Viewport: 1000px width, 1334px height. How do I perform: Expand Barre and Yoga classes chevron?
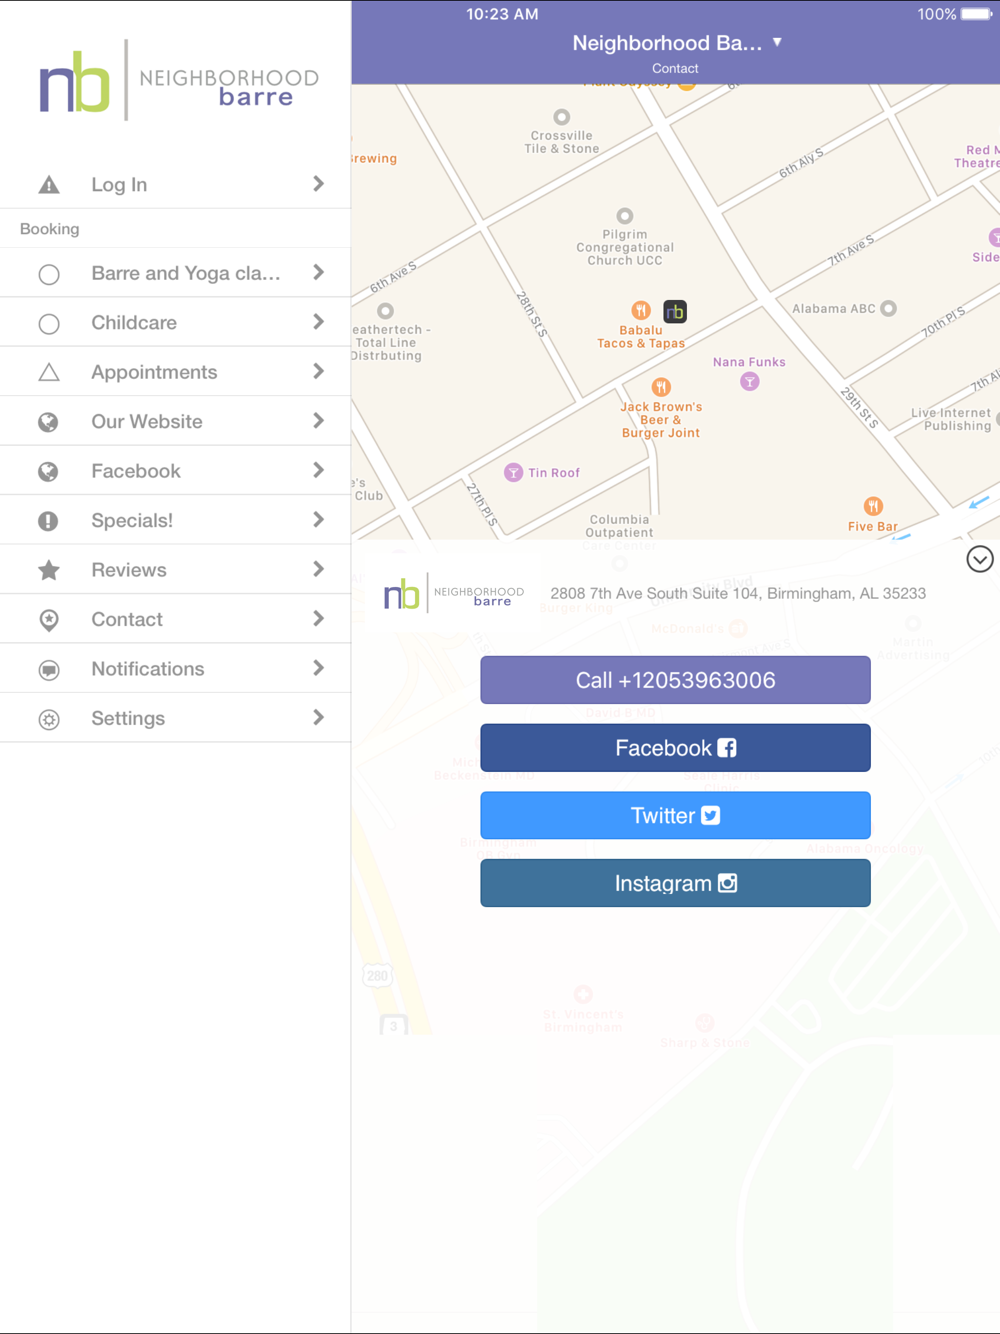(318, 272)
